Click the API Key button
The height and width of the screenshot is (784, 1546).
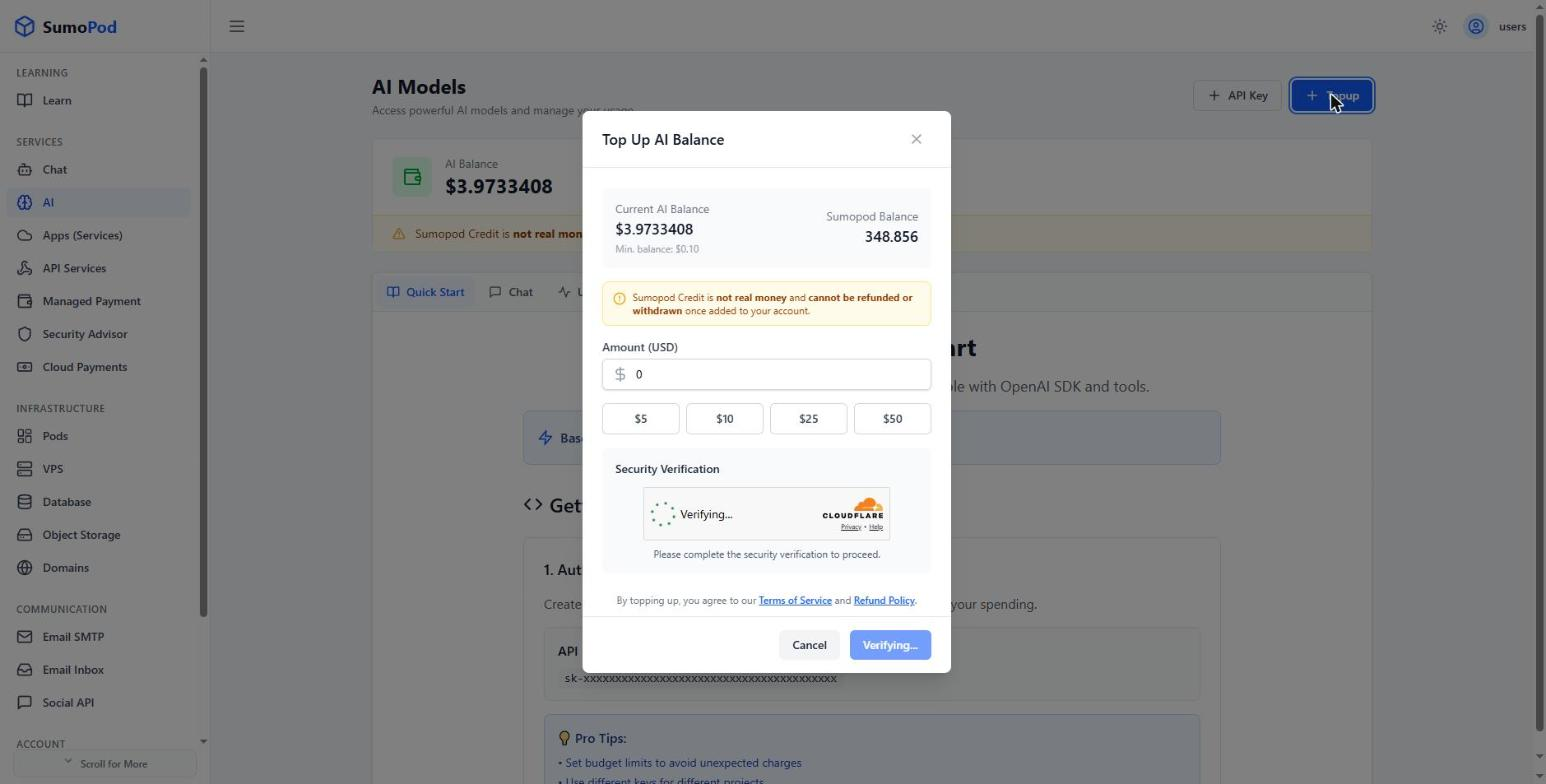pos(1237,96)
